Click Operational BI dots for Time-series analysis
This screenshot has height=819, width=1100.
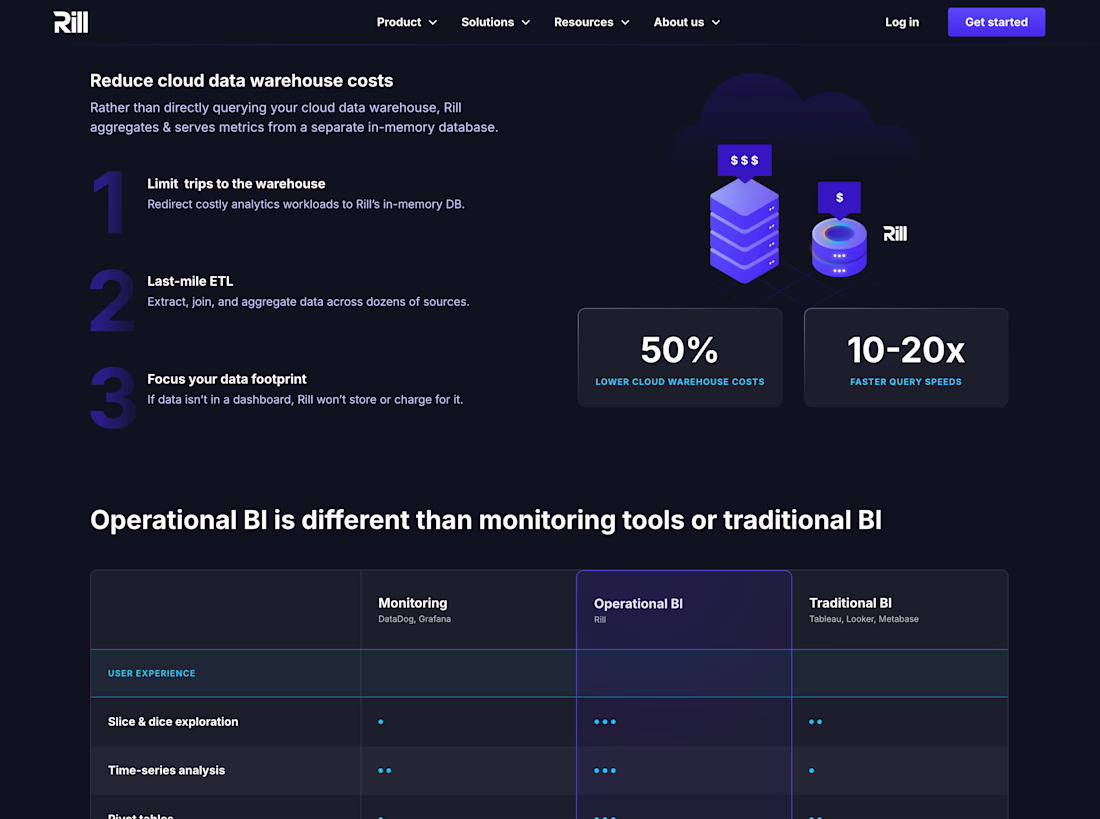[x=605, y=771]
